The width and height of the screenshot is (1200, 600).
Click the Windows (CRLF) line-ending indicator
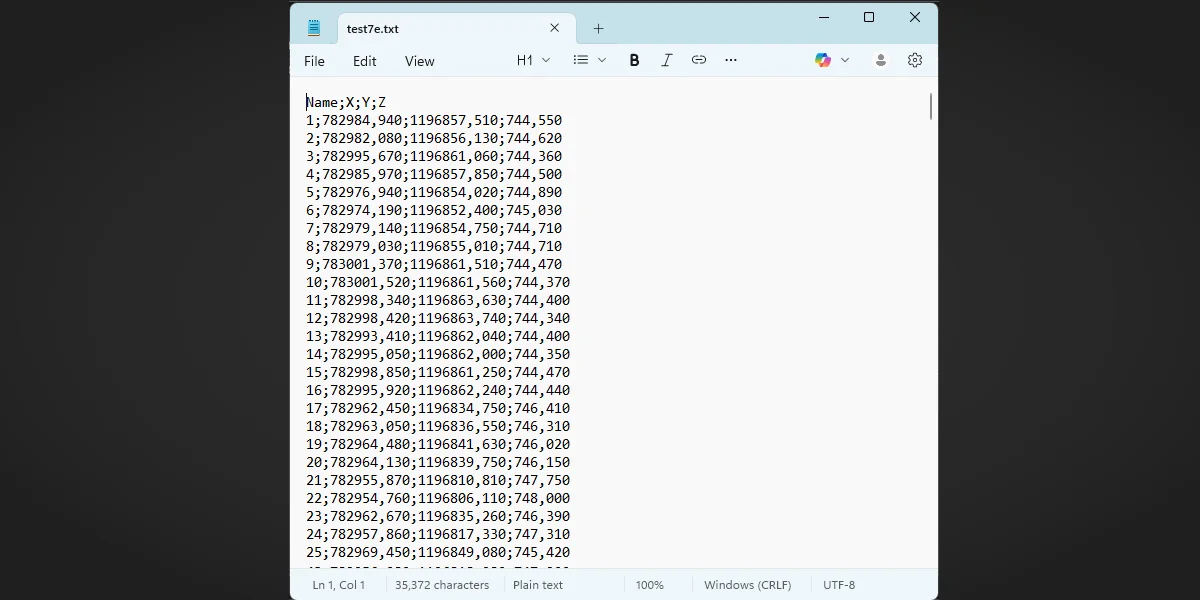pos(747,584)
